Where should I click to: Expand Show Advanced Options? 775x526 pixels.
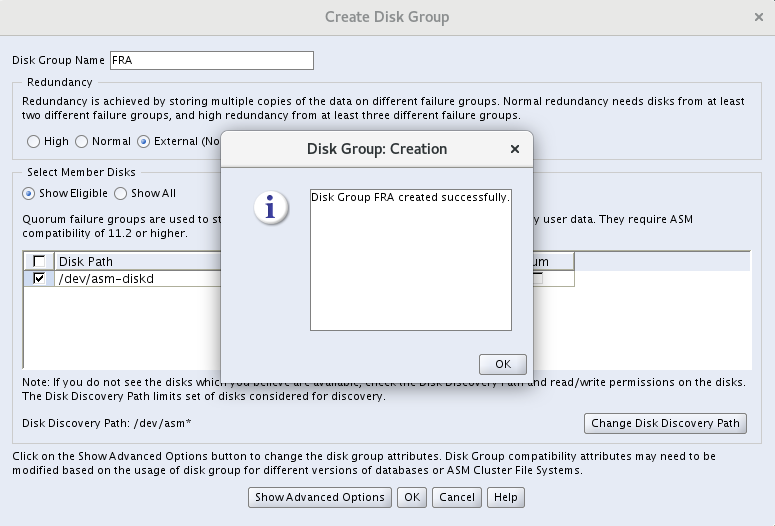[x=319, y=497]
